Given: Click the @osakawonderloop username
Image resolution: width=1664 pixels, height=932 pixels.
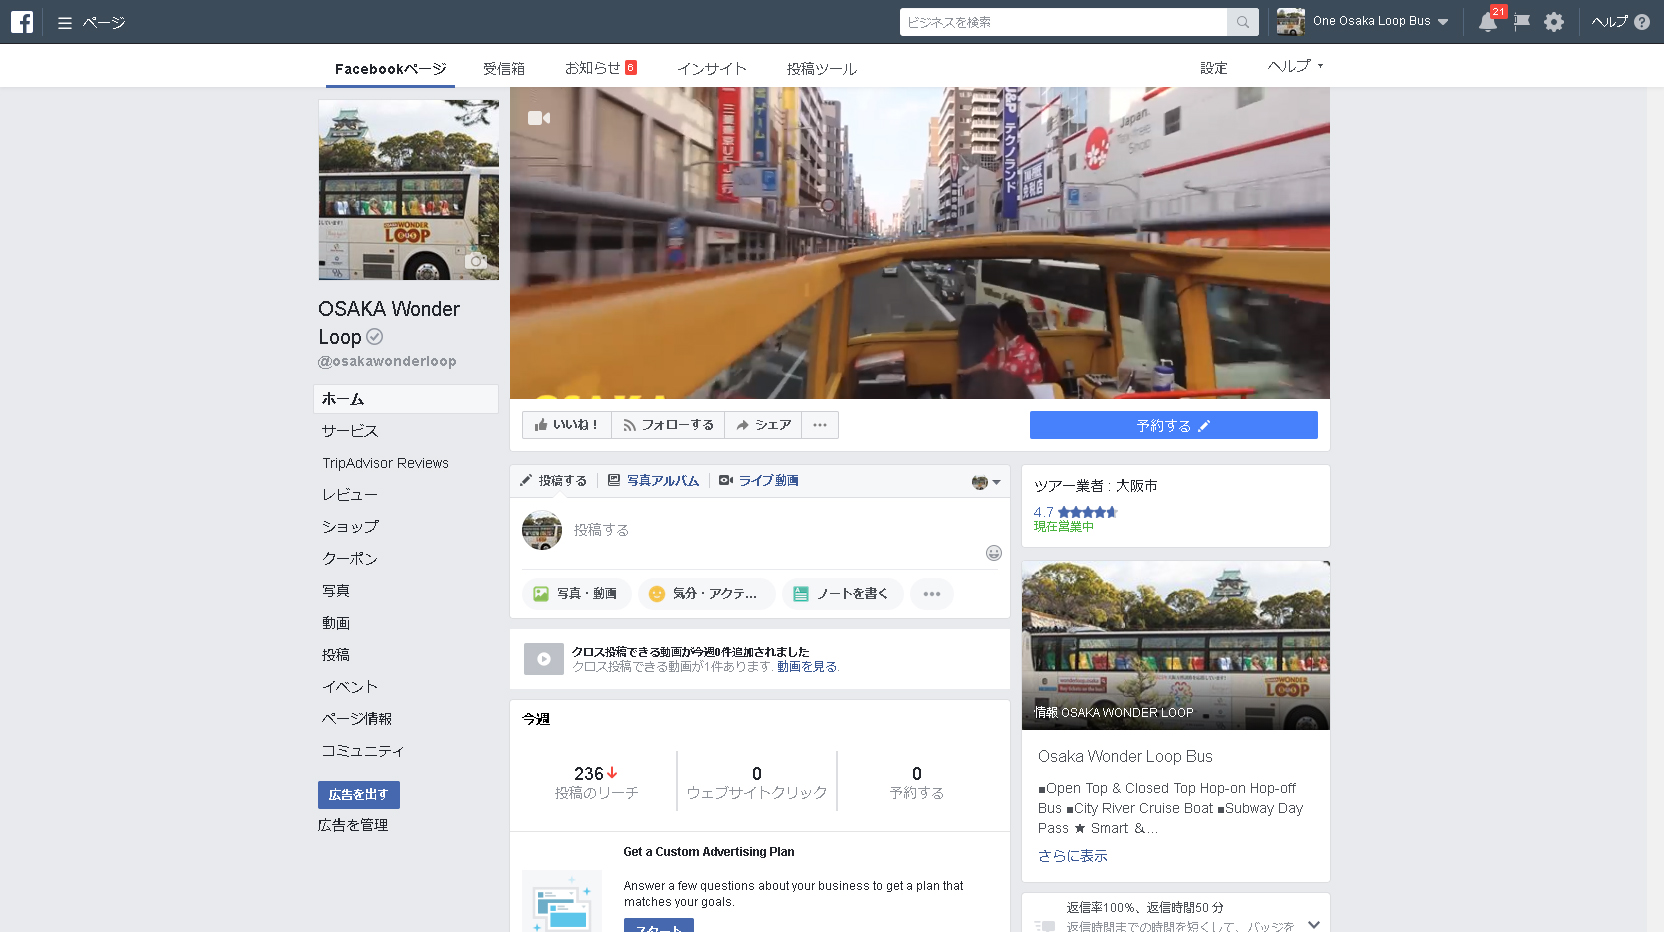Looking at the screenshot, I should [x=387, y=361].
